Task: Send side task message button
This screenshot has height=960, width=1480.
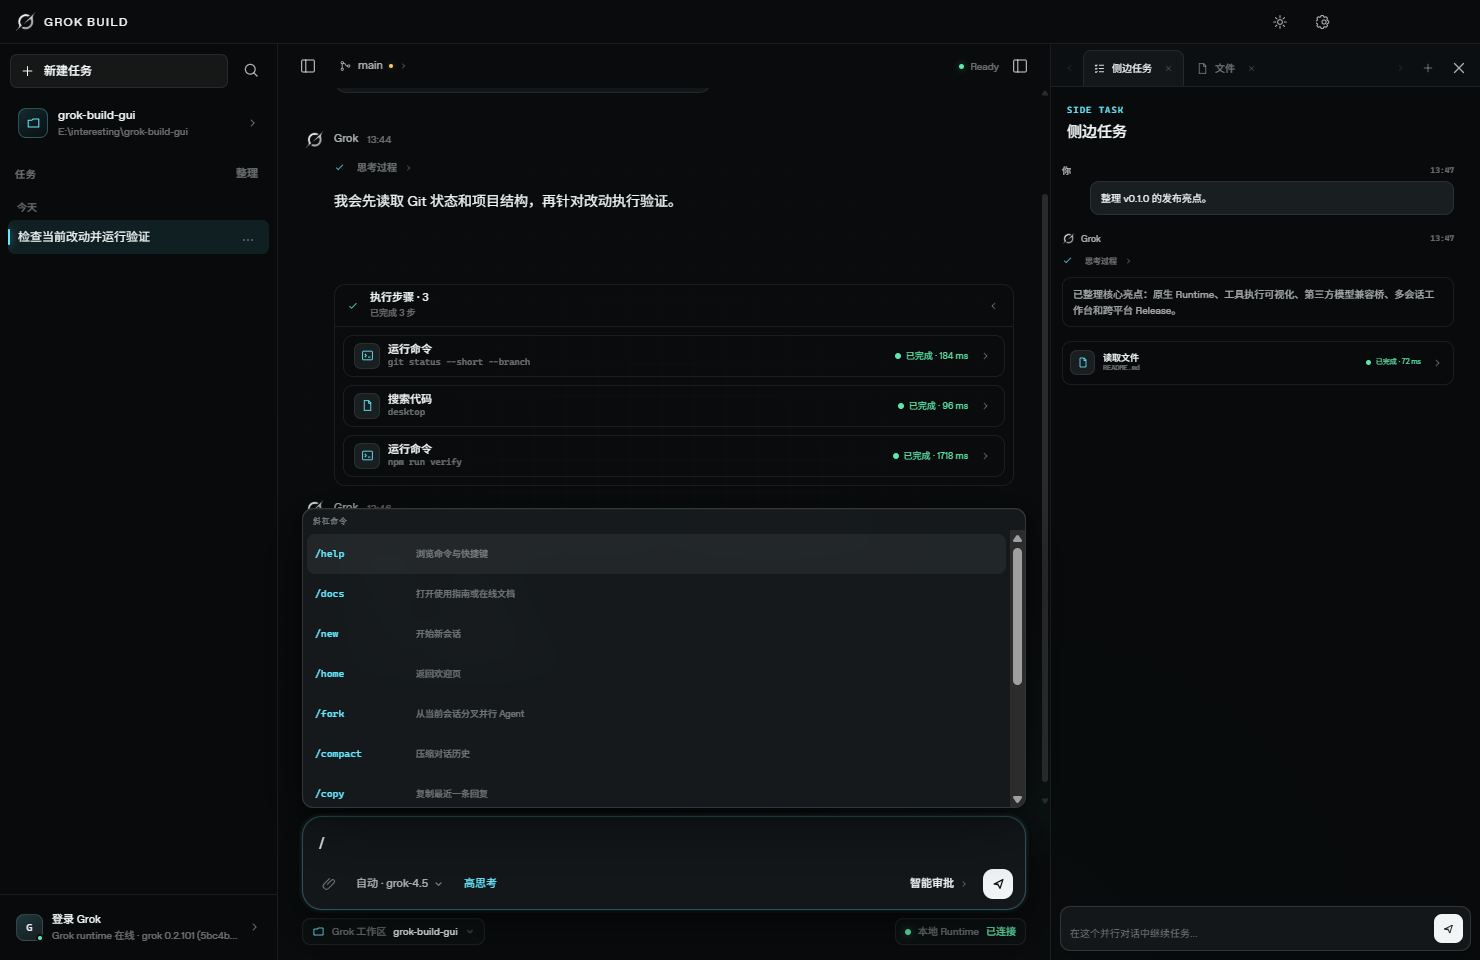Action: click(x=1448, y=929)
